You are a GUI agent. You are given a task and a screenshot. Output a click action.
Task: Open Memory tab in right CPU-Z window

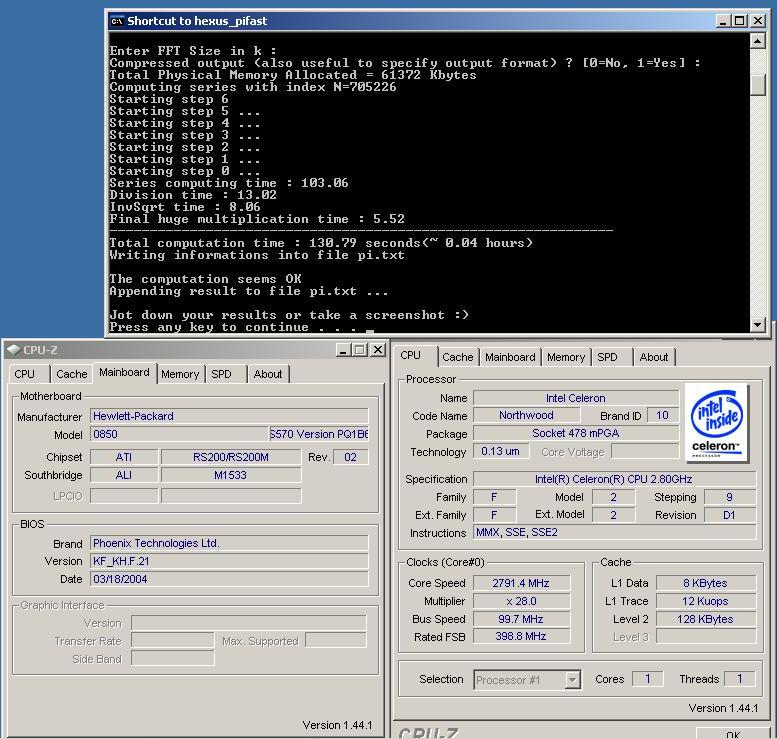tap(566, 357)
